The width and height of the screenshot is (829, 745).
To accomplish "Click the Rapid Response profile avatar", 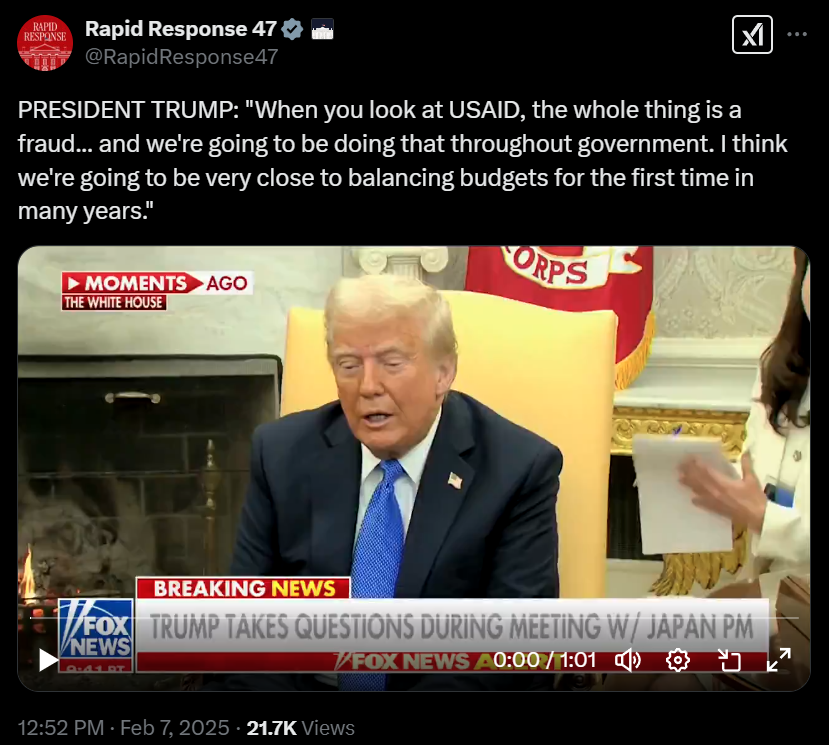I will (x=45, y=43).
